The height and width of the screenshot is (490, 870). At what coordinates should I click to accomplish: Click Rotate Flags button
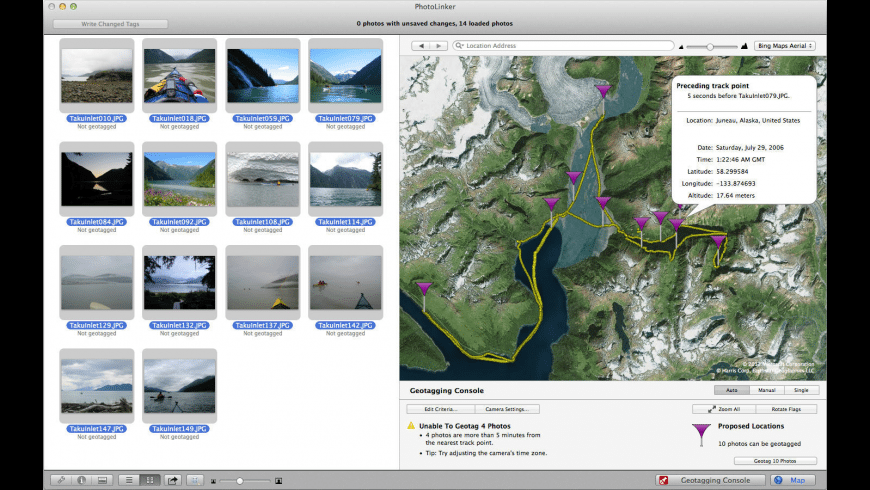point(786,409)
